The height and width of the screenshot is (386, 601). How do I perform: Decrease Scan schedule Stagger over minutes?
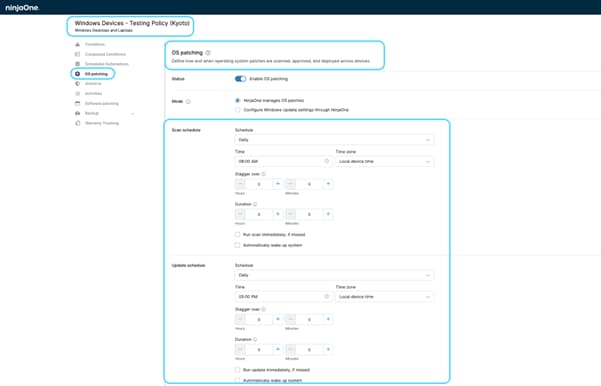[x=291, y=184]
